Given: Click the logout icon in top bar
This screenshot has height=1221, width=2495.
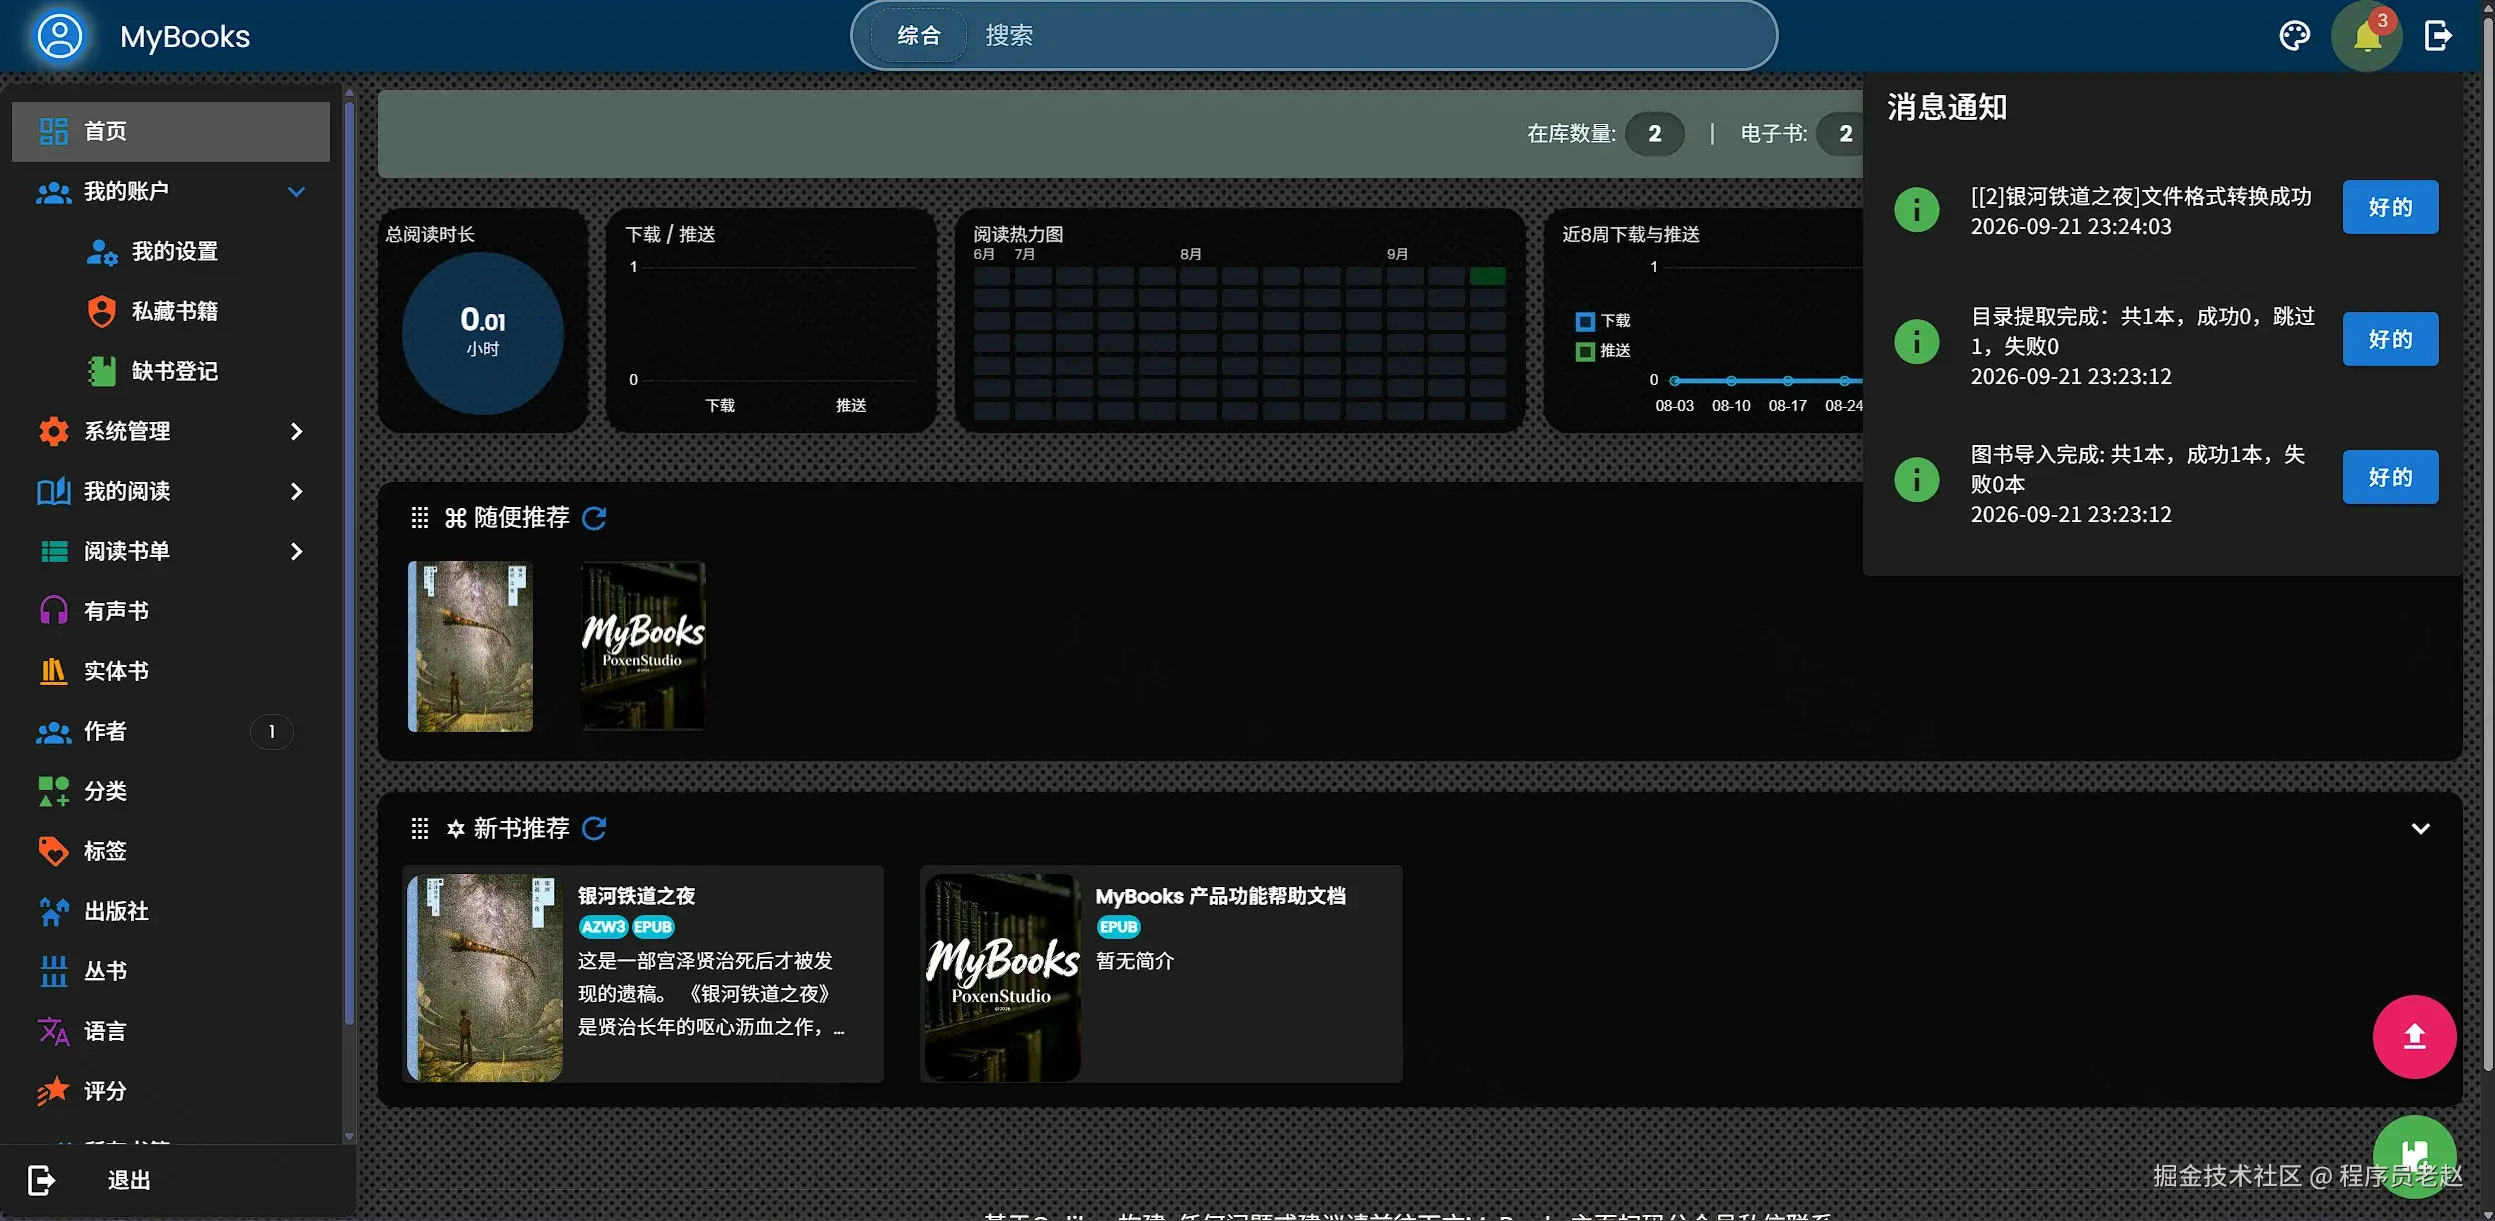Looking at the screenshot, I should (x=2437, y=36).
